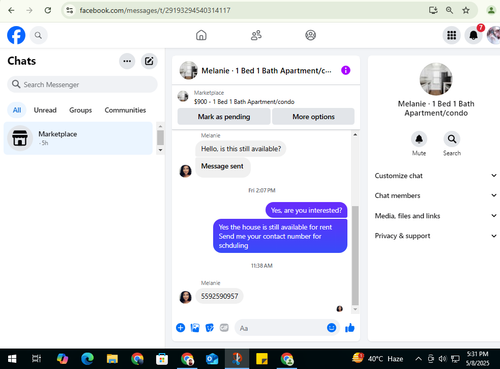Open more actions plus icon in composer
This screenshot has width=500, height=369.
tap(180, 328)
